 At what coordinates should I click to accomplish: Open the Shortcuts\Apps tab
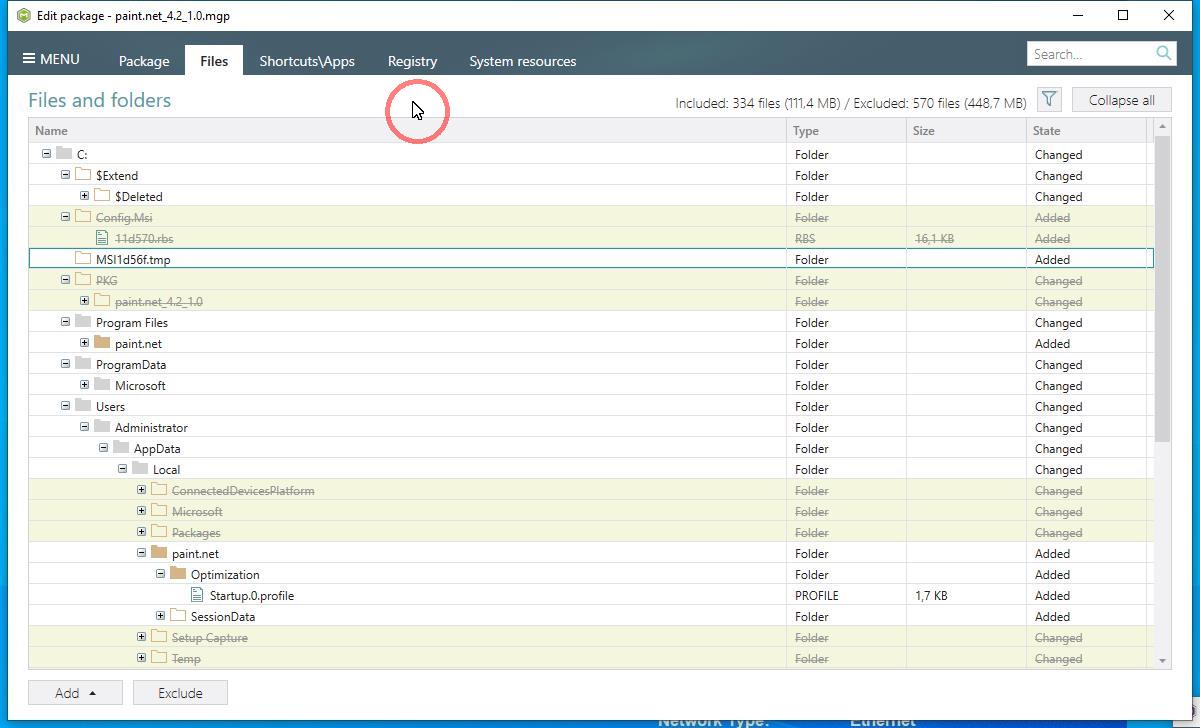tap(307, 61)
